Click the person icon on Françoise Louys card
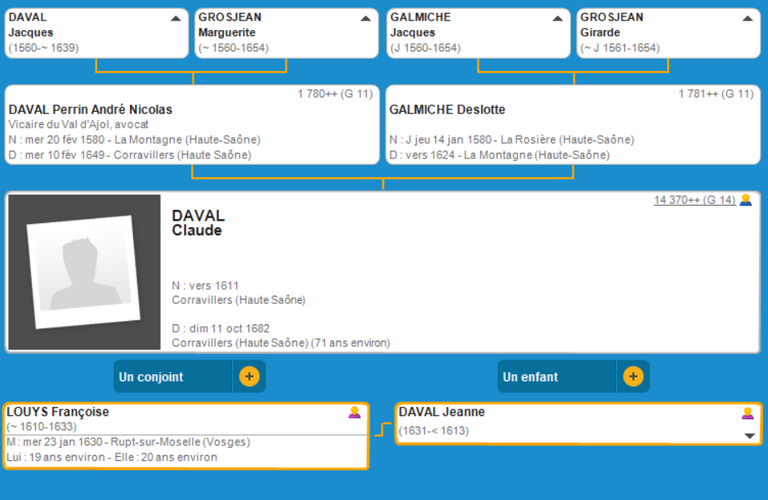This screenshot has height=500, width=768. point(354,412)
